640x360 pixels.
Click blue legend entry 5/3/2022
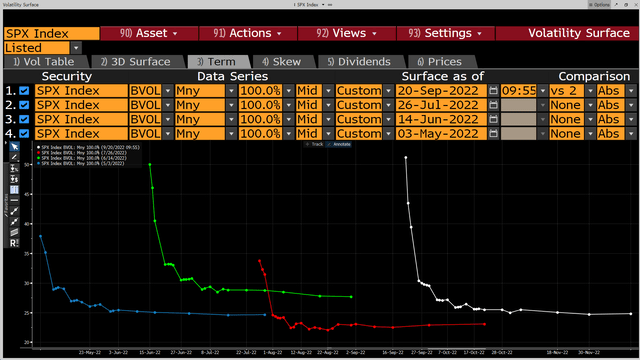tap(80, 163)
